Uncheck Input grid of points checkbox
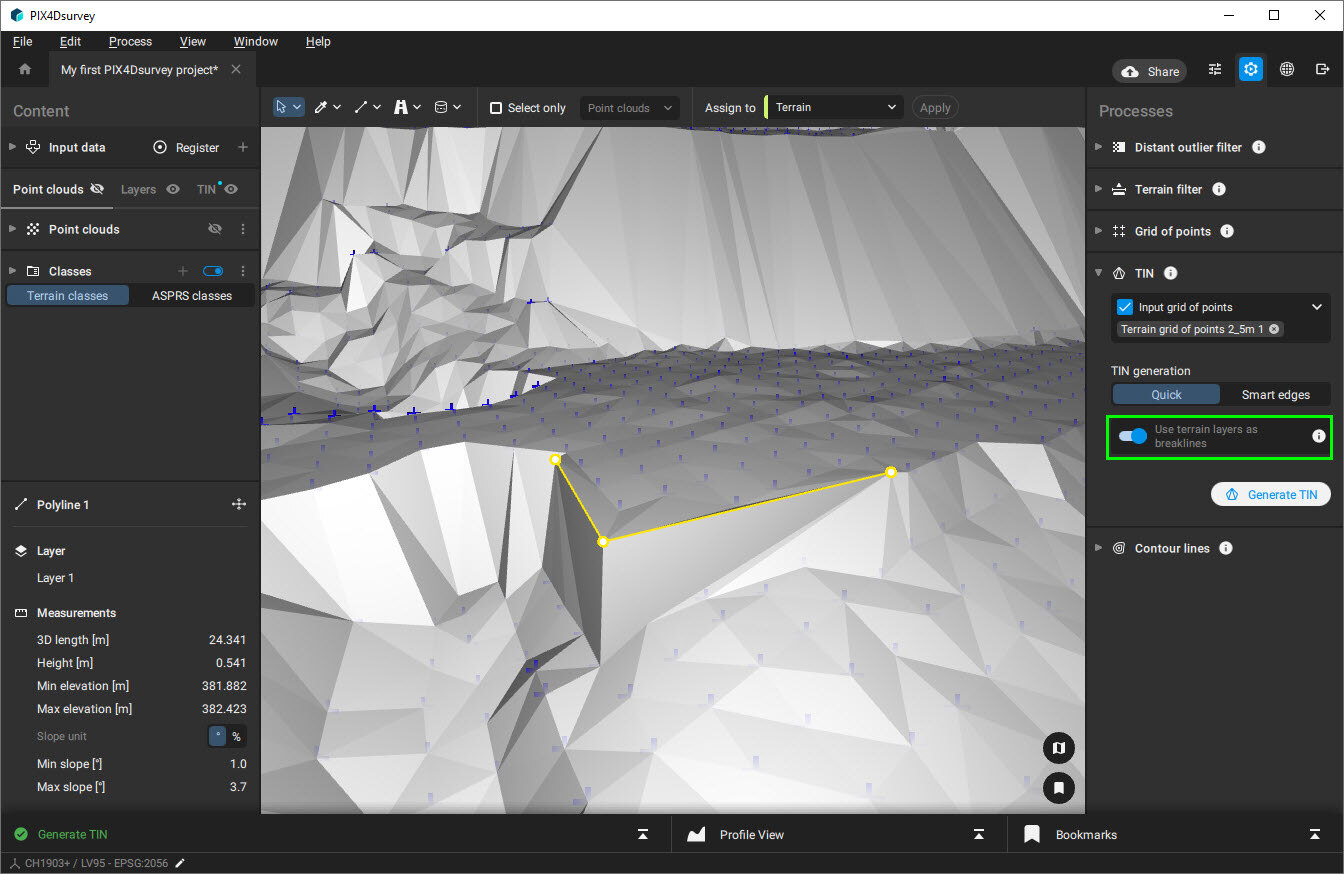 pos(1125,307)
